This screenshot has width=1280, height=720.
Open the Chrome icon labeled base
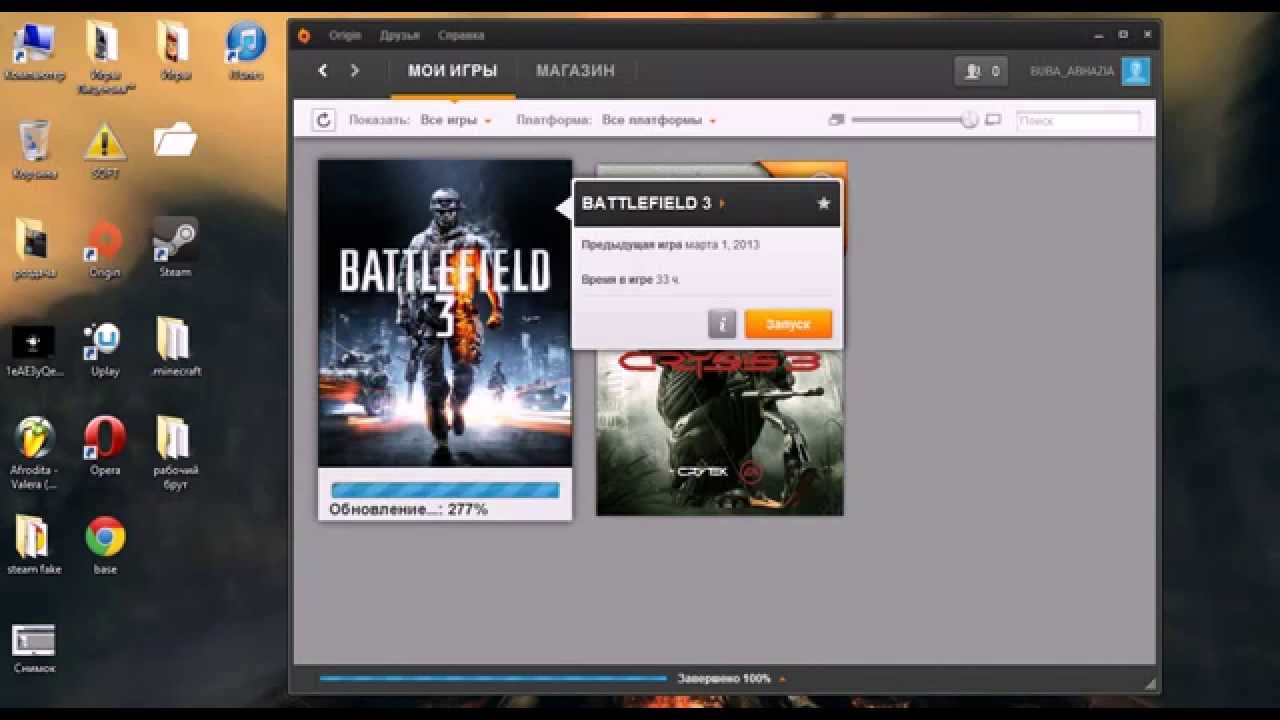[x=105, y=545]
